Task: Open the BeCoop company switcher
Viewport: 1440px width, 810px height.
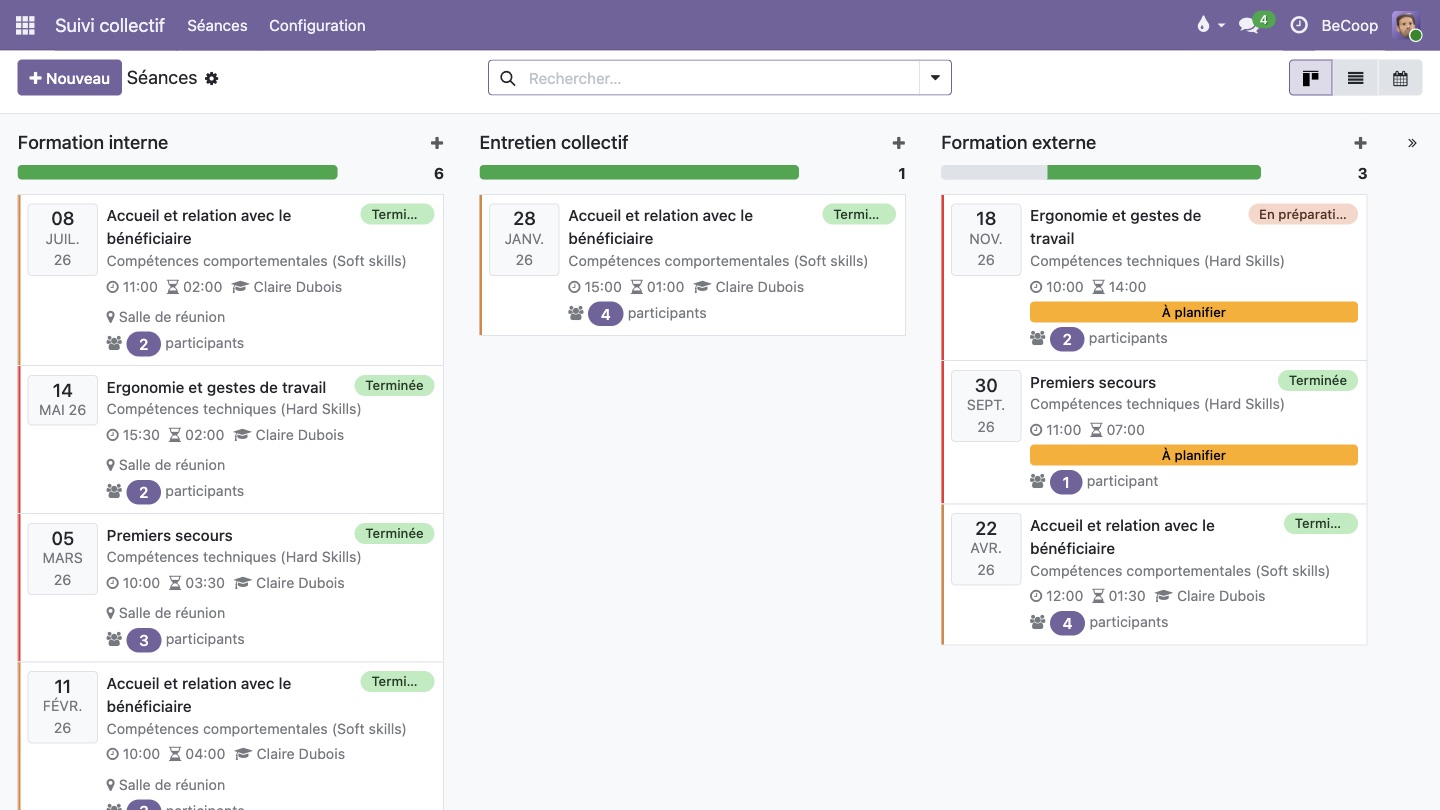Action: (x=1349, y=25)
